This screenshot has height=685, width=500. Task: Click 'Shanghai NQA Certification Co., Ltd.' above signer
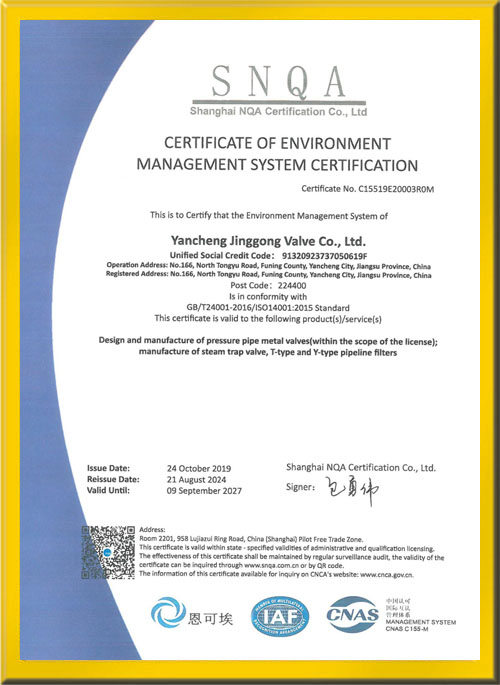pos(361,468)
